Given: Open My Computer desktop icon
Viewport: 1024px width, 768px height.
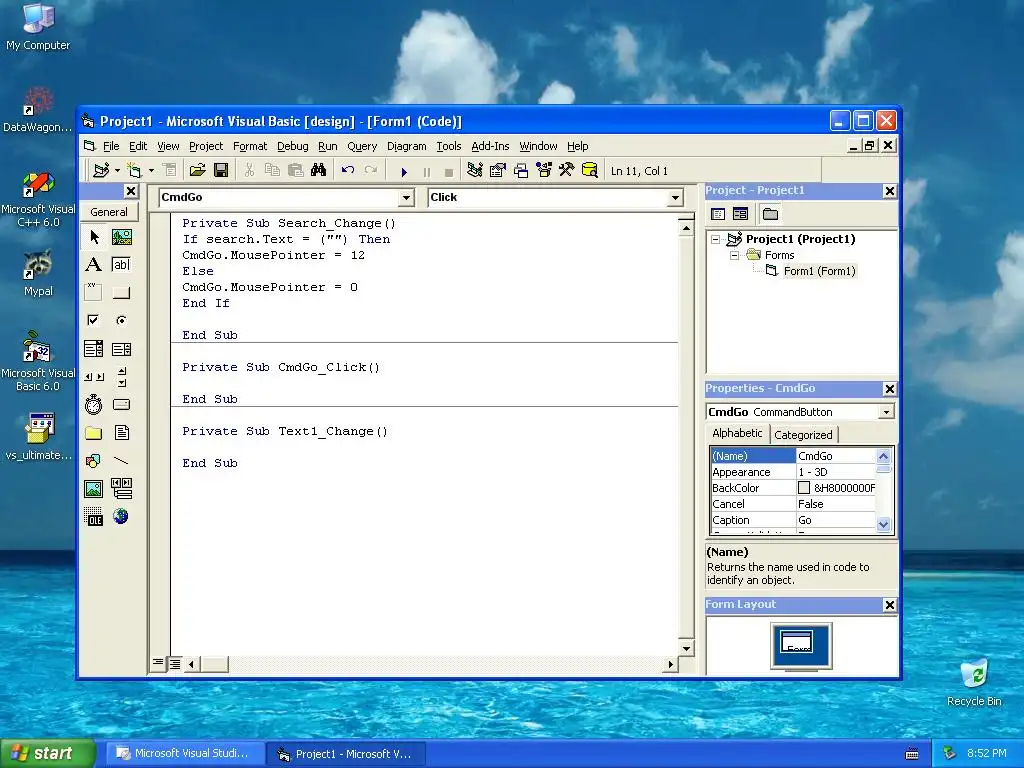Looking at the screenshot, I should 38,27.
